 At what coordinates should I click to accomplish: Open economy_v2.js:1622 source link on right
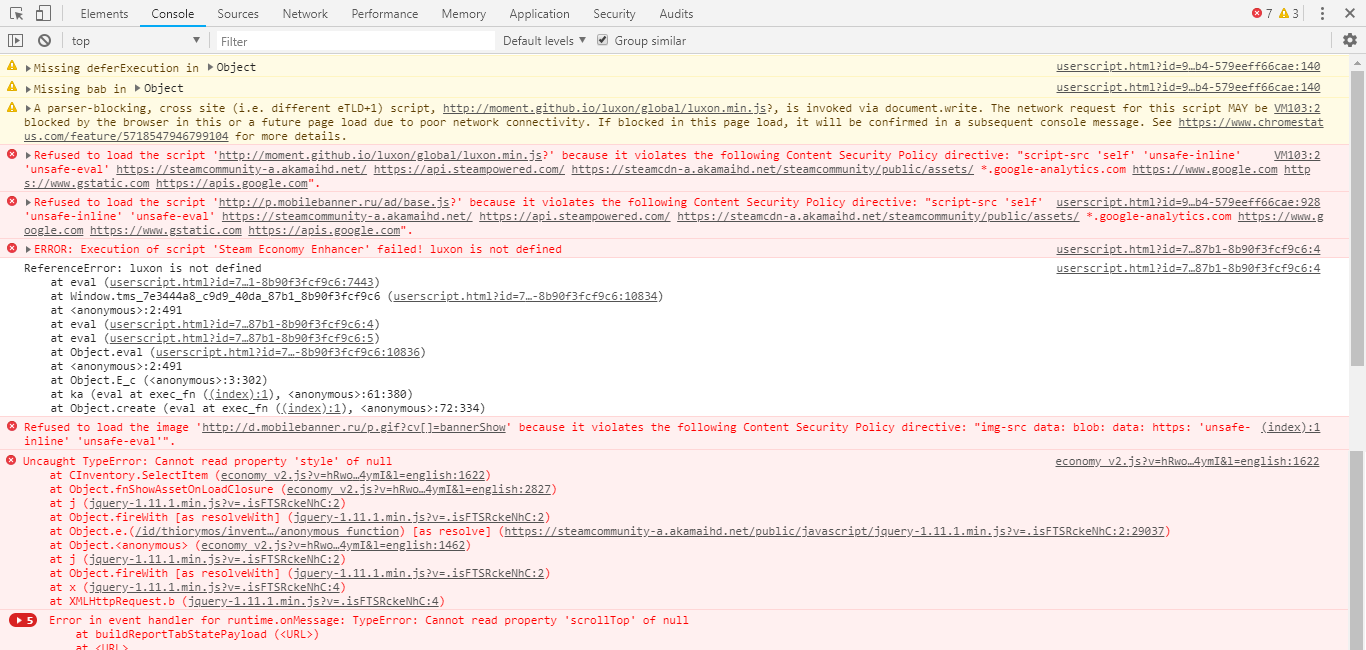click(x=1187, y=461)
